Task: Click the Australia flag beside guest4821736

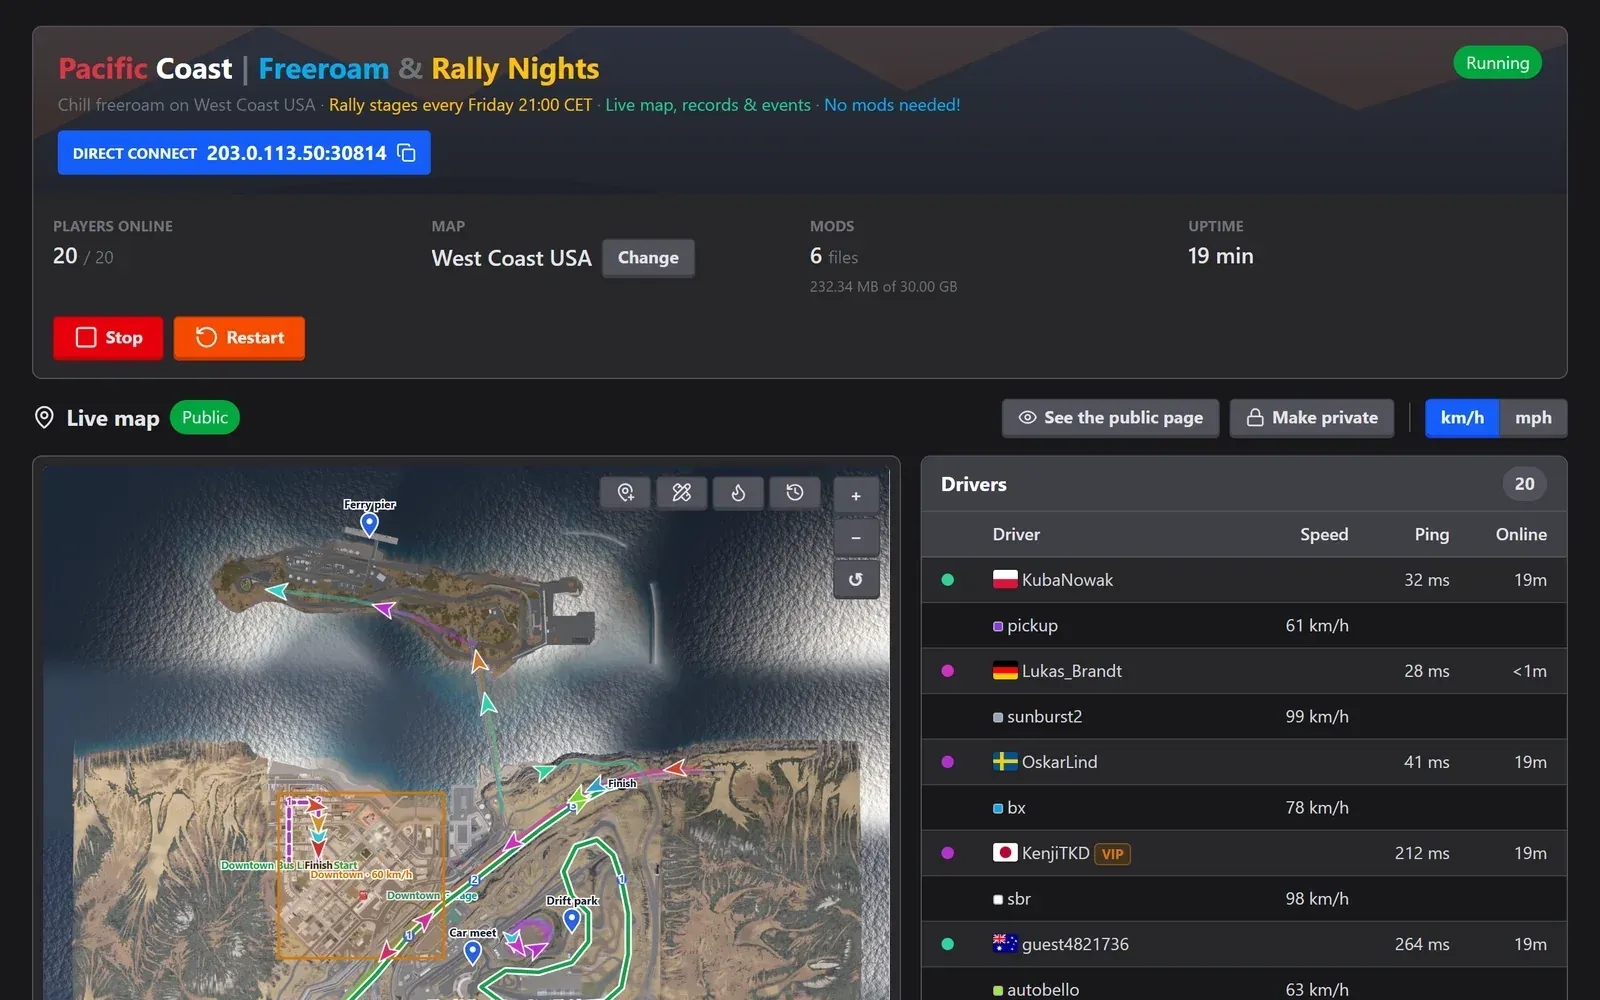Action: coord(1005,943)
